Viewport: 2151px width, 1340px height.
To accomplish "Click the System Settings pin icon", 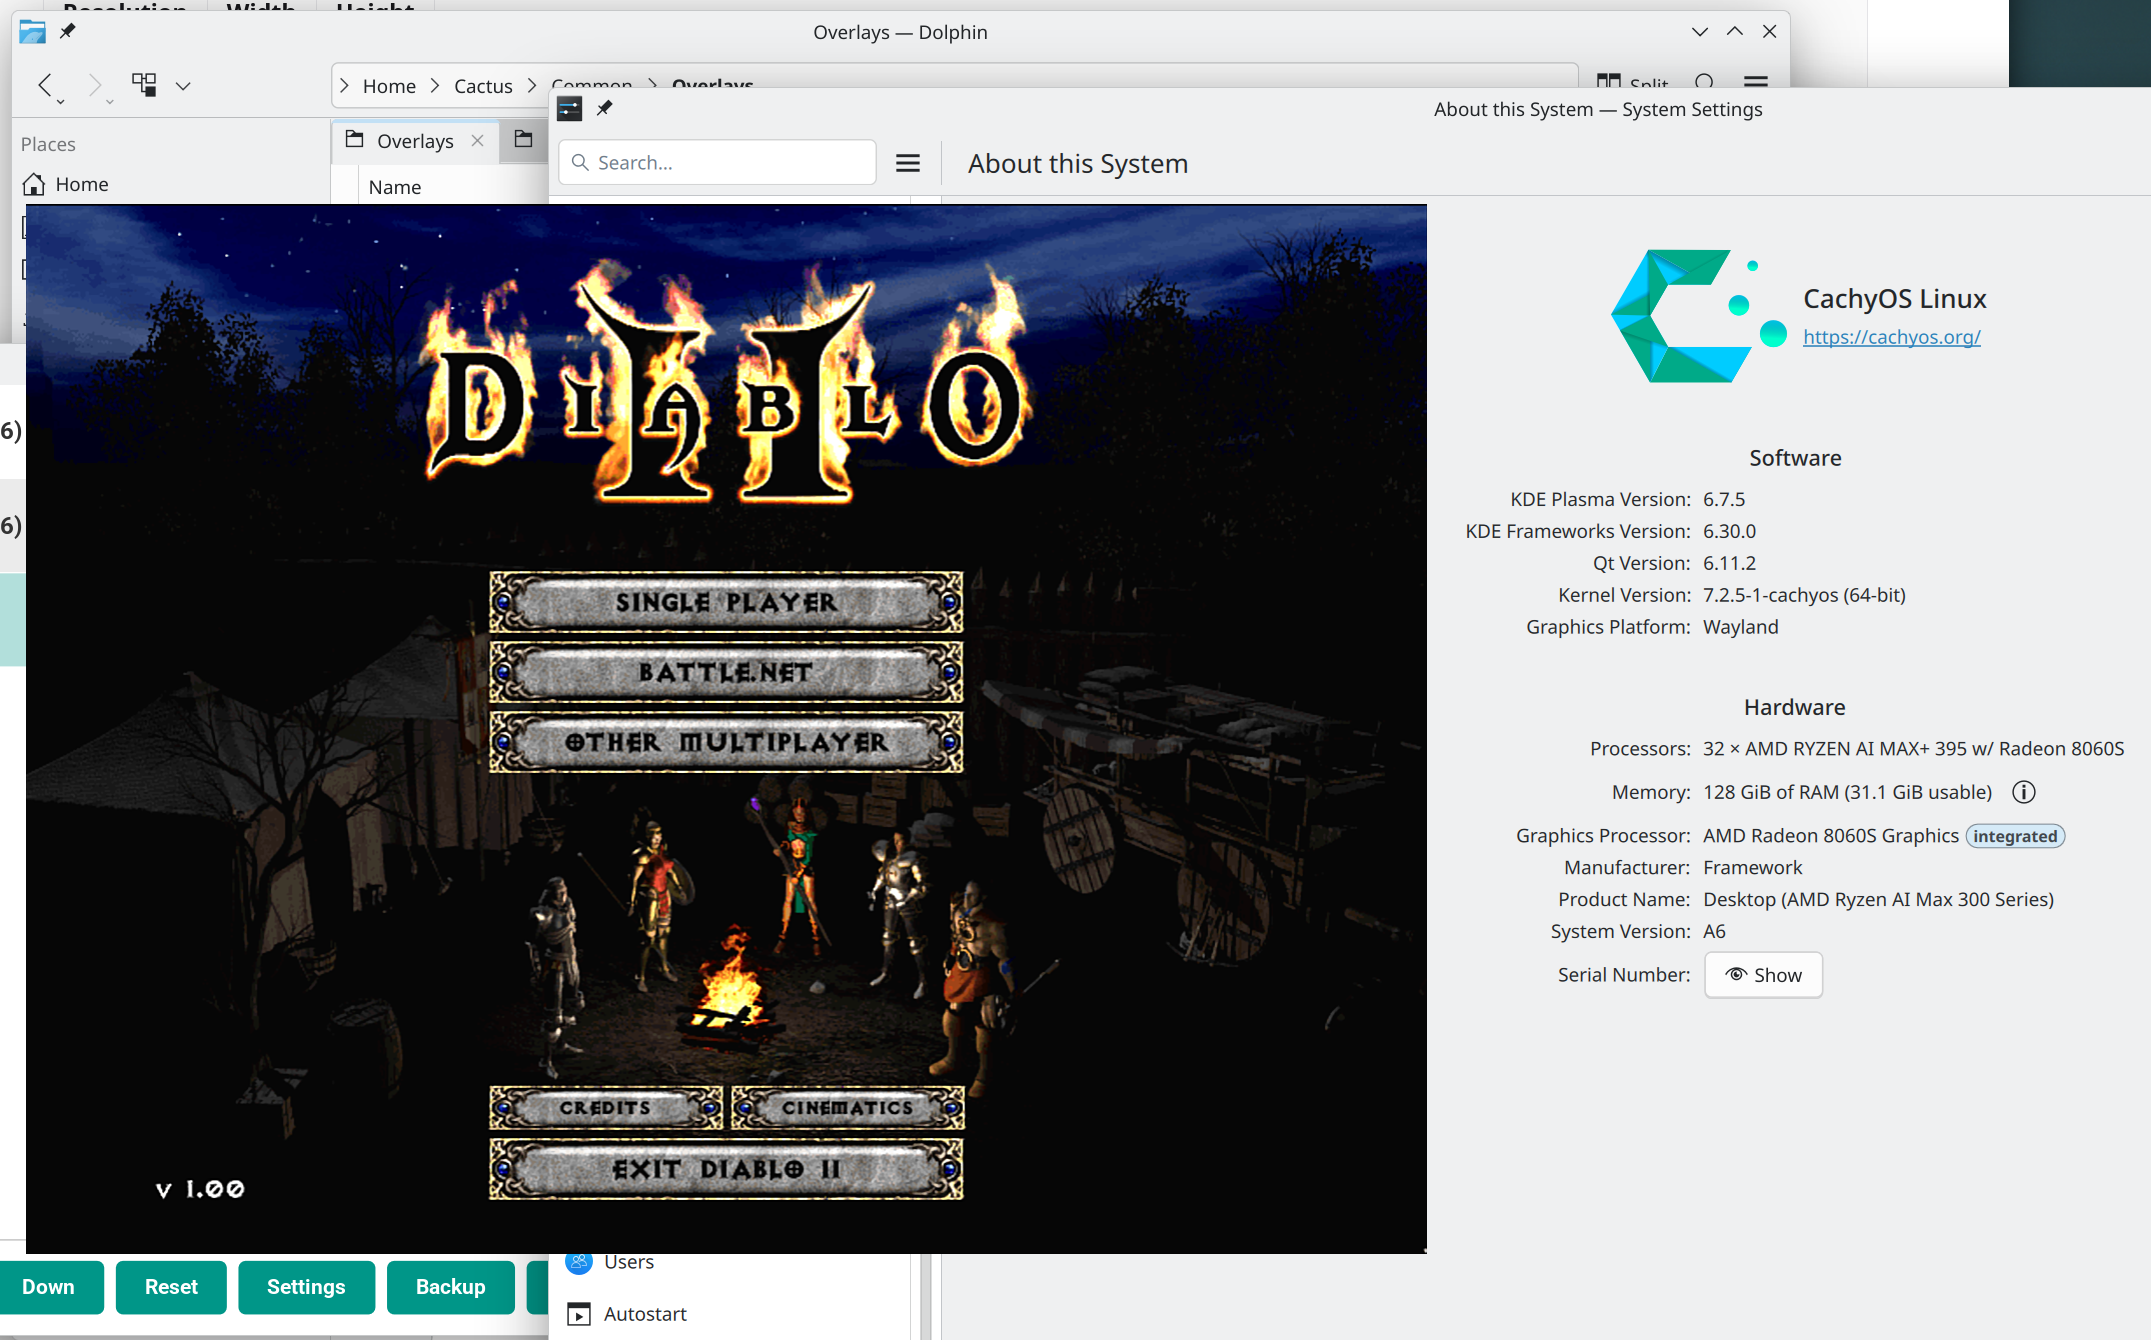I will click(x=604, y=108).
